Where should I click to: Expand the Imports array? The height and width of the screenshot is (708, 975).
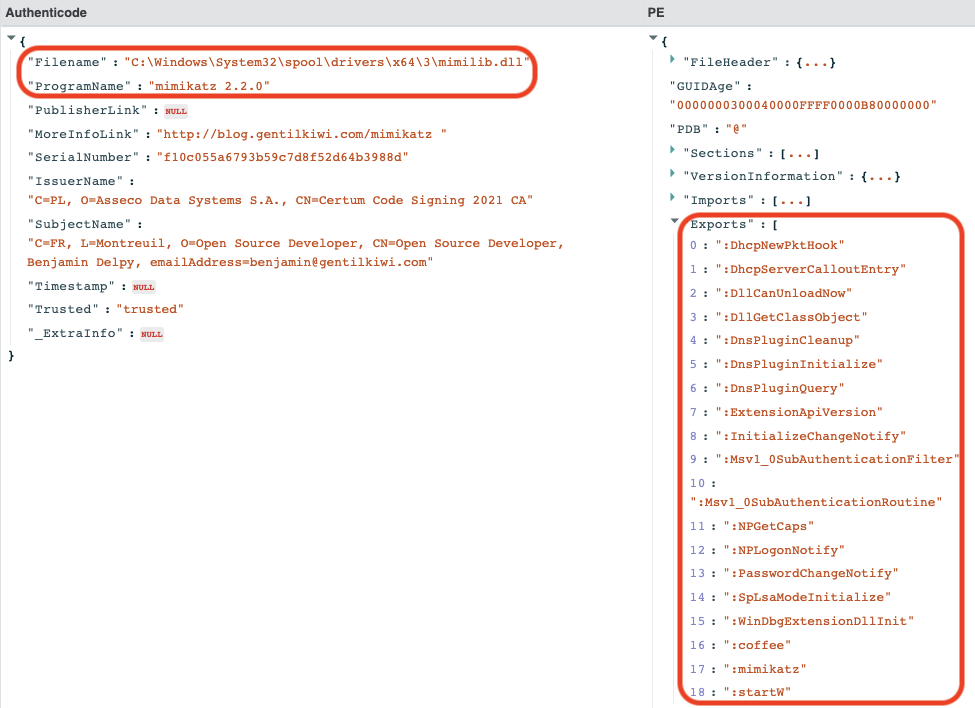point(672,200)
